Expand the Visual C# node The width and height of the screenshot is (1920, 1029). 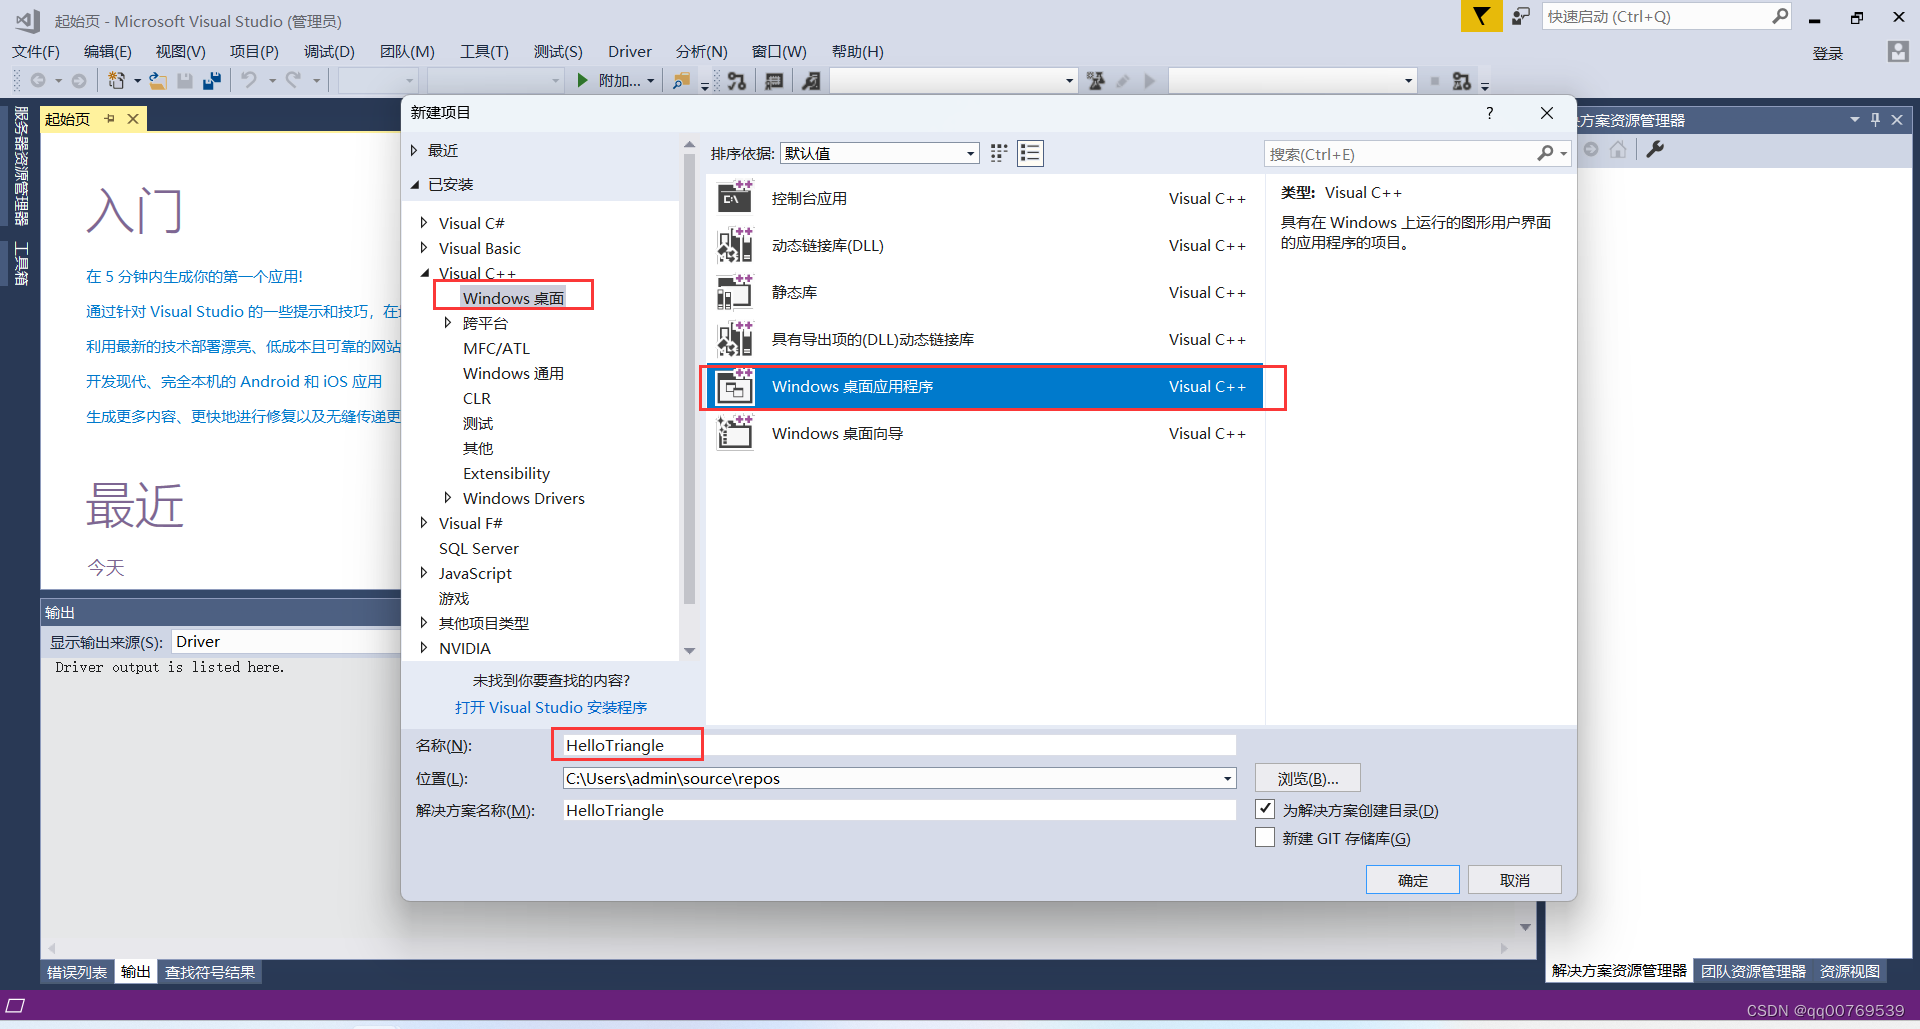click(424, 222)
